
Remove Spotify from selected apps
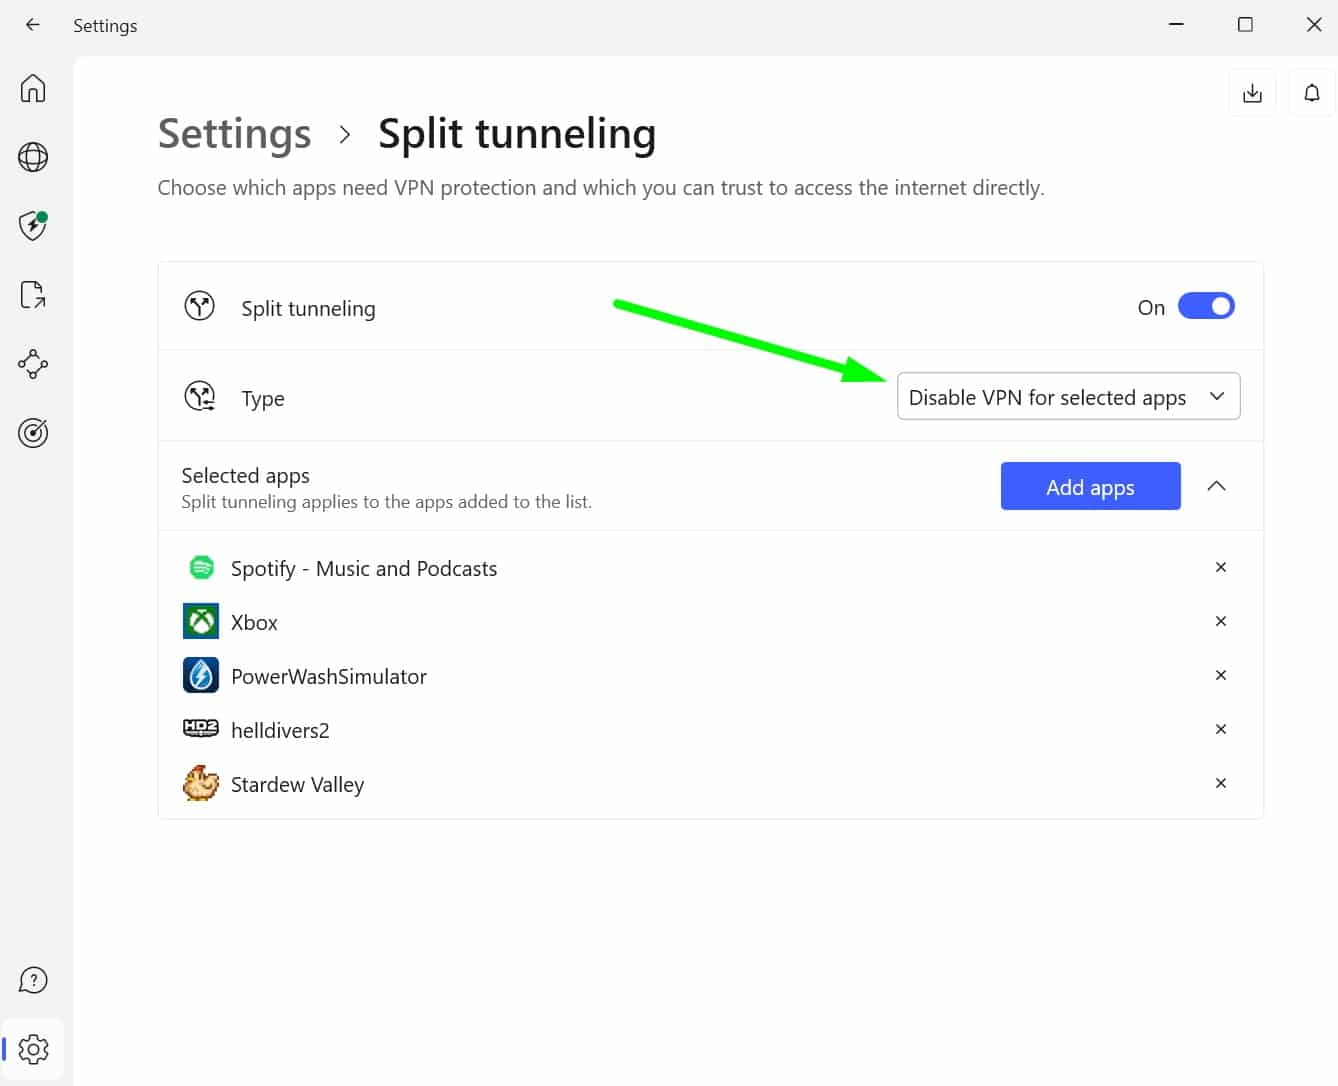pyautogui.click(x=1221, y=567)
